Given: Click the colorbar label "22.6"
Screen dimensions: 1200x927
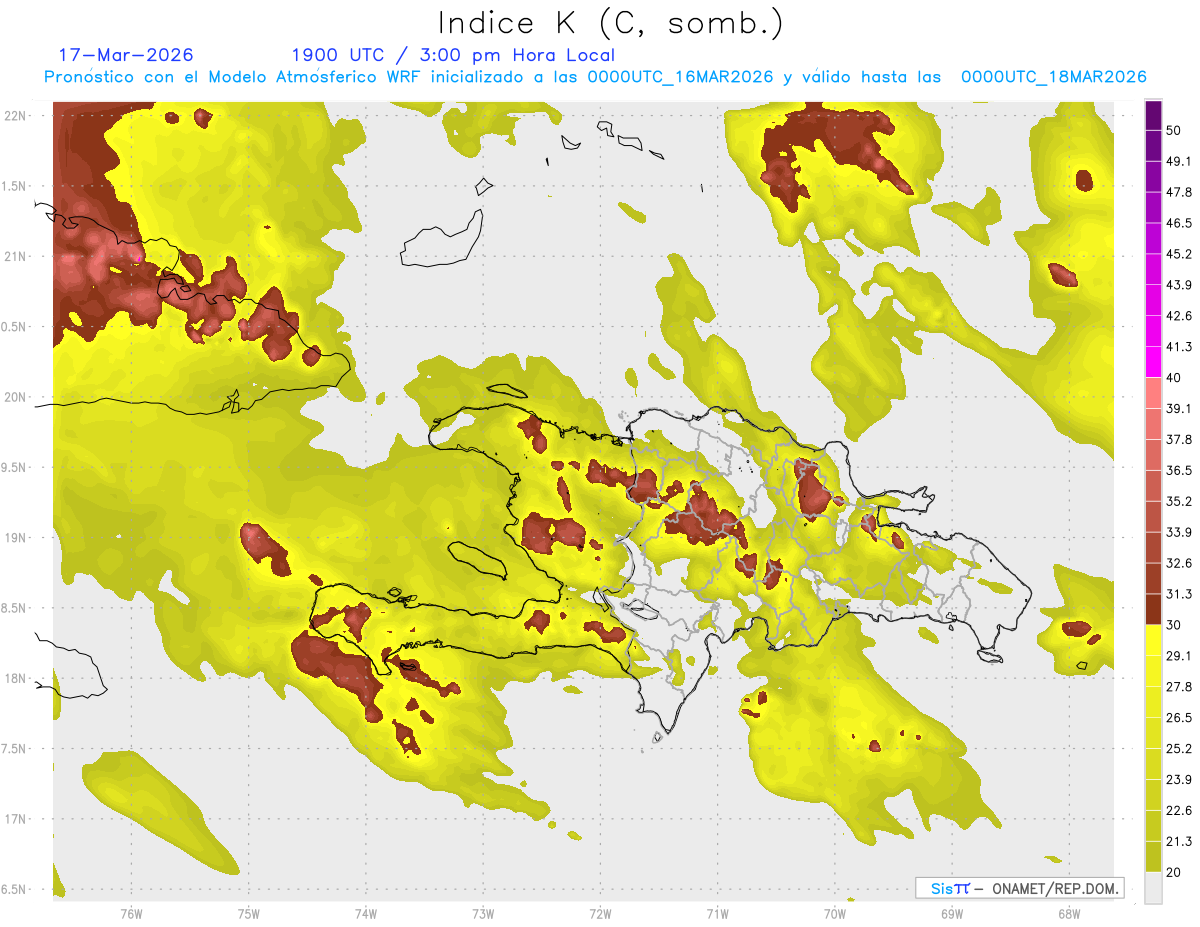Looking at the screenshot, I should [x=1179, y=810].
